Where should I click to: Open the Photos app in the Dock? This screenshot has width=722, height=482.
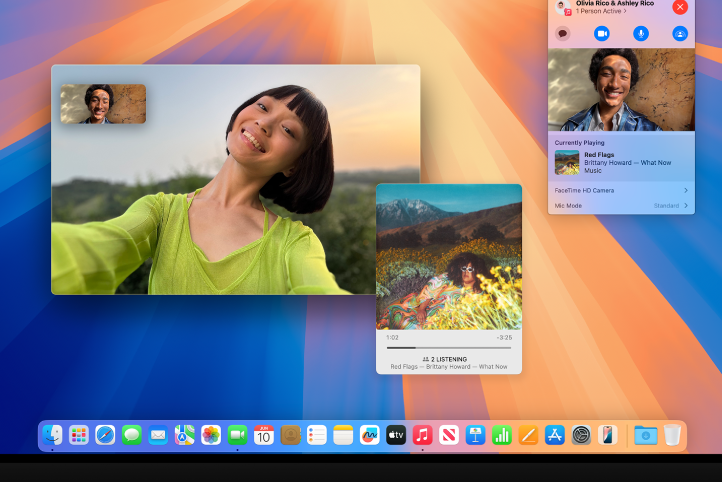[211, 435]
